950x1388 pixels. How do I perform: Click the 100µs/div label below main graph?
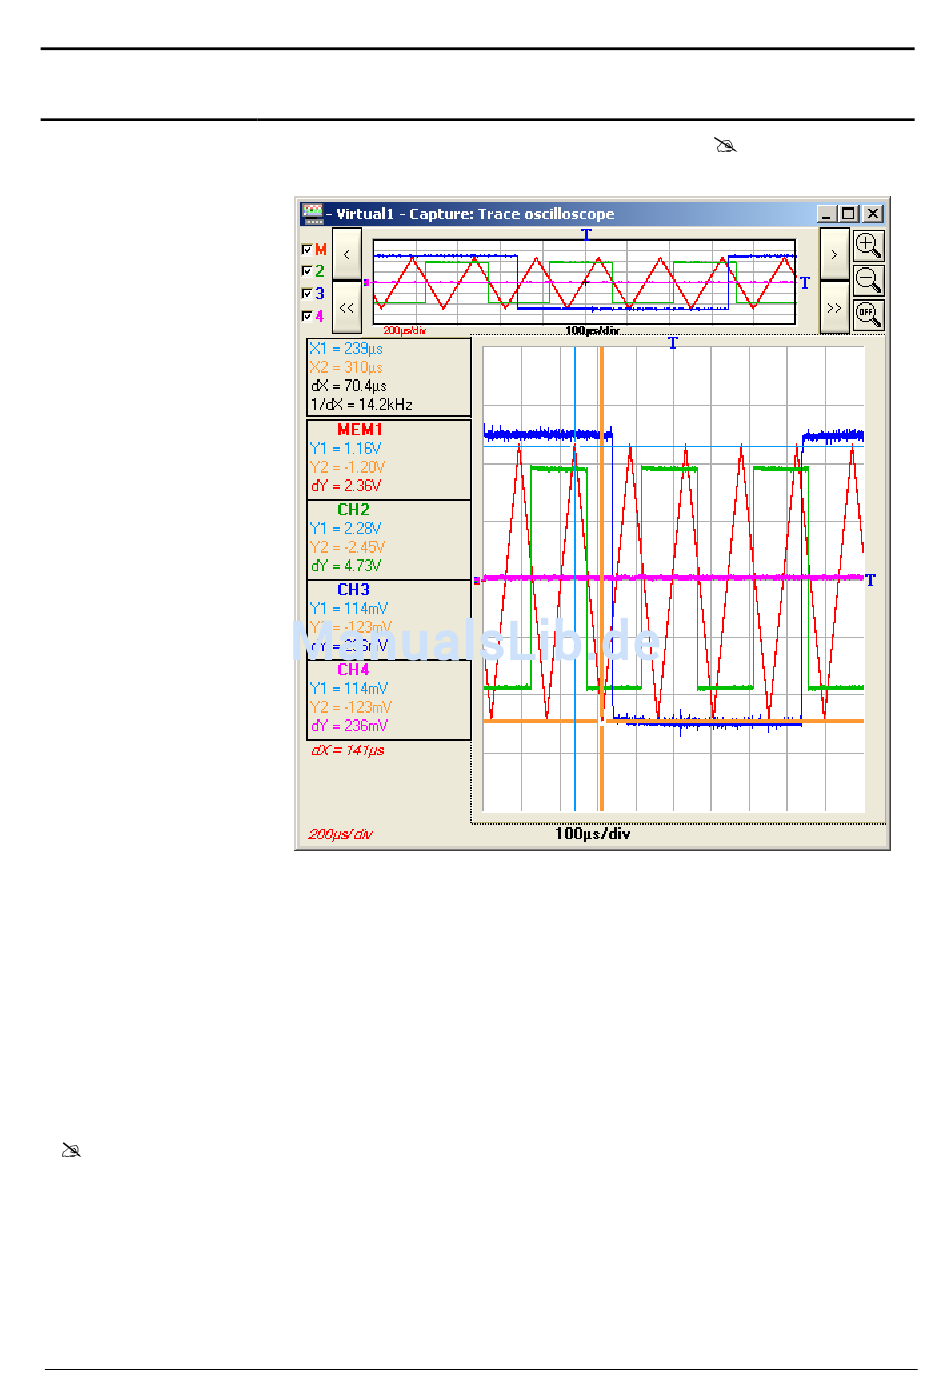pyautogui.click(x=593, y=833)
